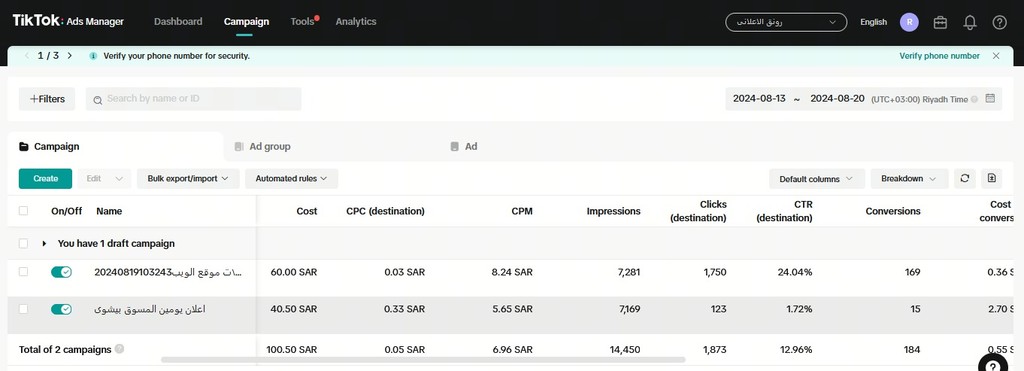1024x371 pixels.
Task: Click the 100.50 SAR total cost
Action: pos(291,349)
